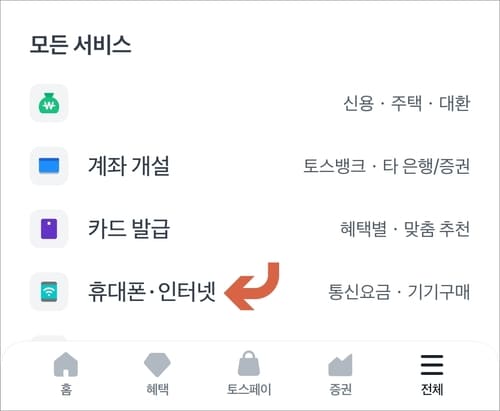
Task: Open the 혜택 diamond icon
Action: [x=157, y=365]
